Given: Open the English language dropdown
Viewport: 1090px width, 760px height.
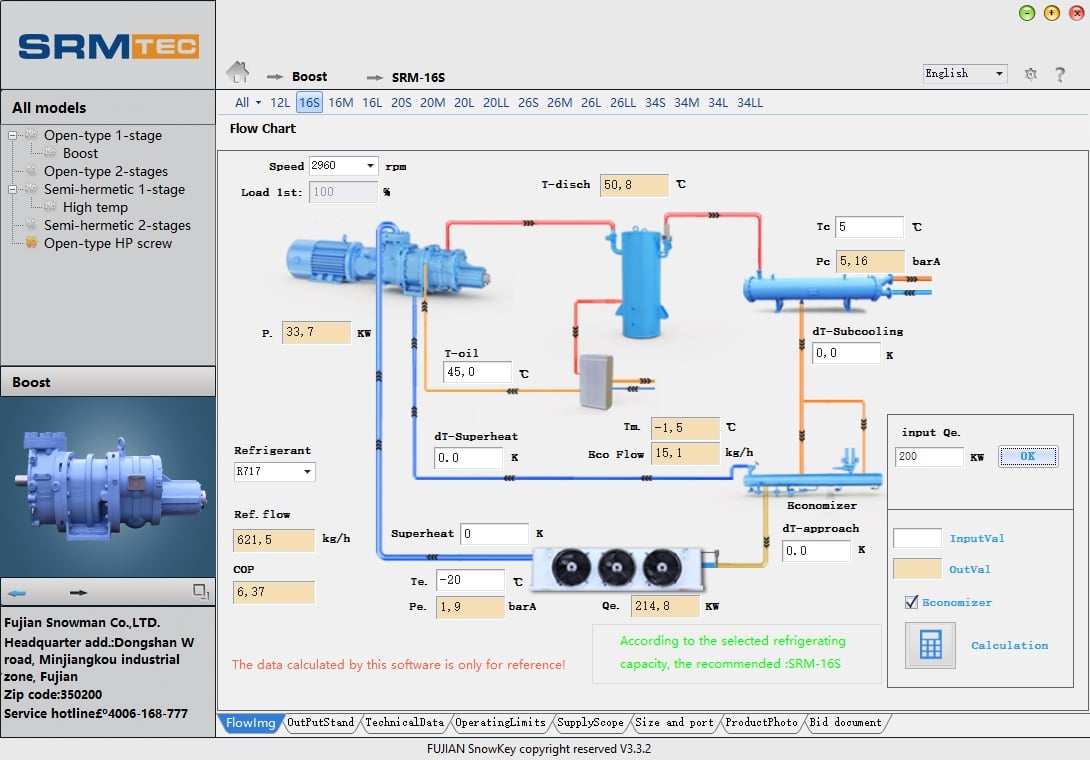Looking at the screenshot, I should point(998,74).
